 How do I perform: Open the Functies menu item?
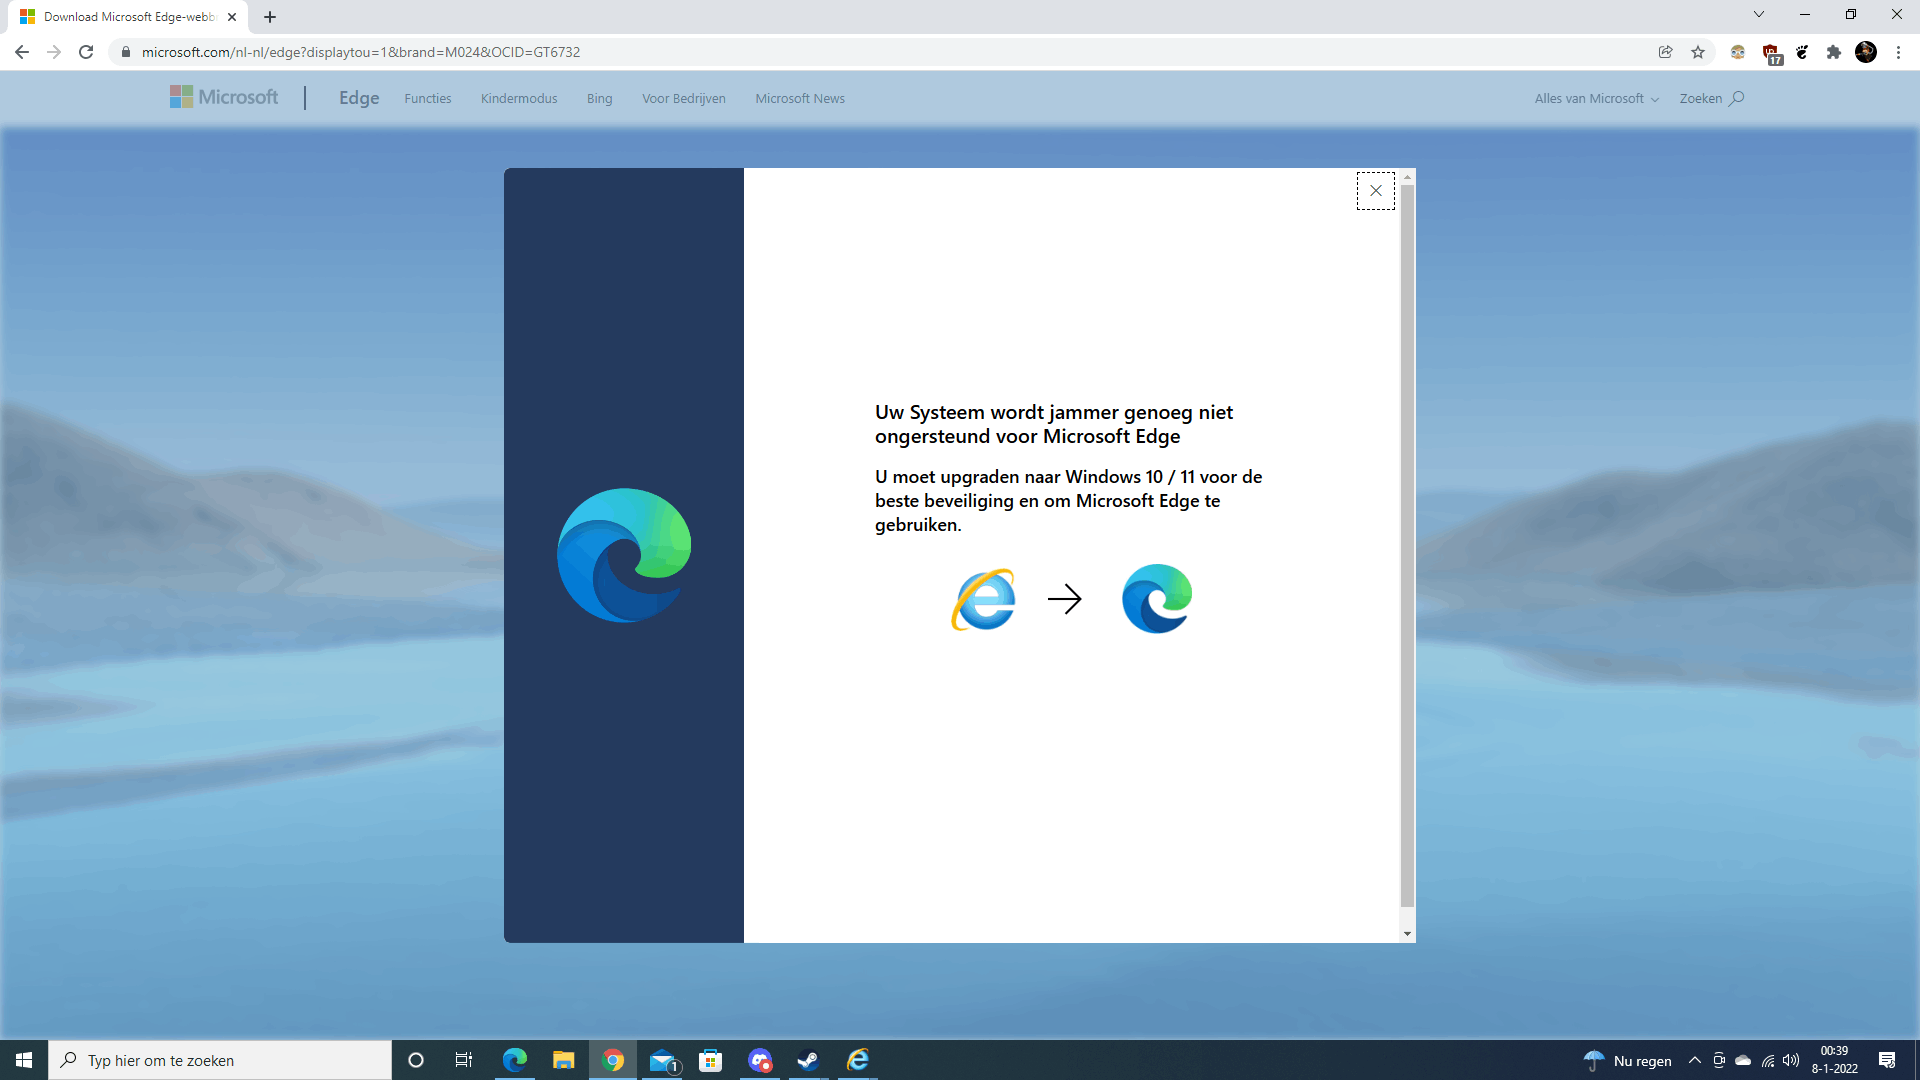tap(427, 98)
